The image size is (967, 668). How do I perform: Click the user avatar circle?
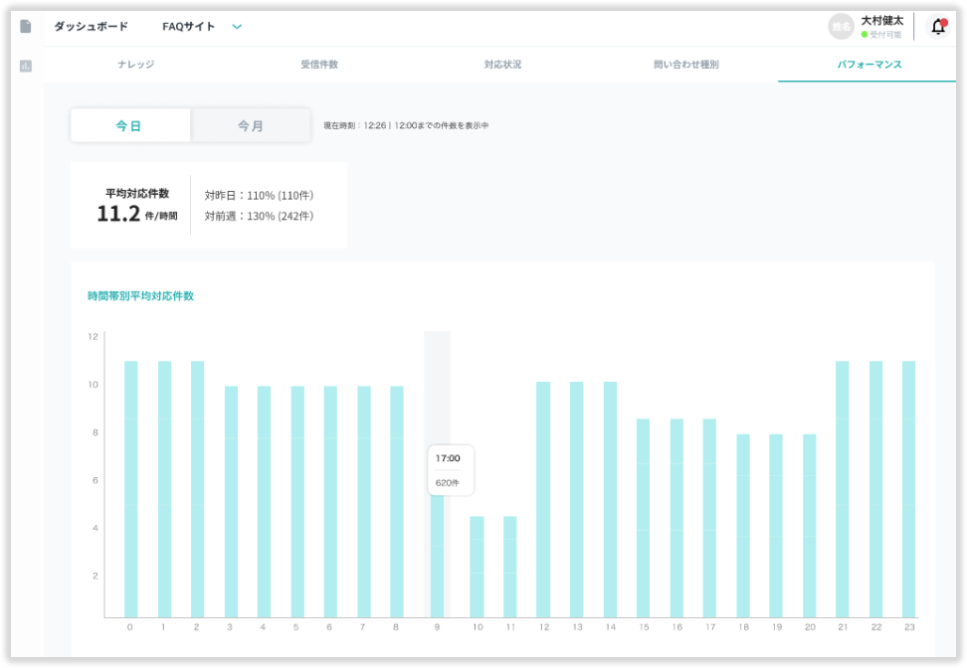pos(840,27)
